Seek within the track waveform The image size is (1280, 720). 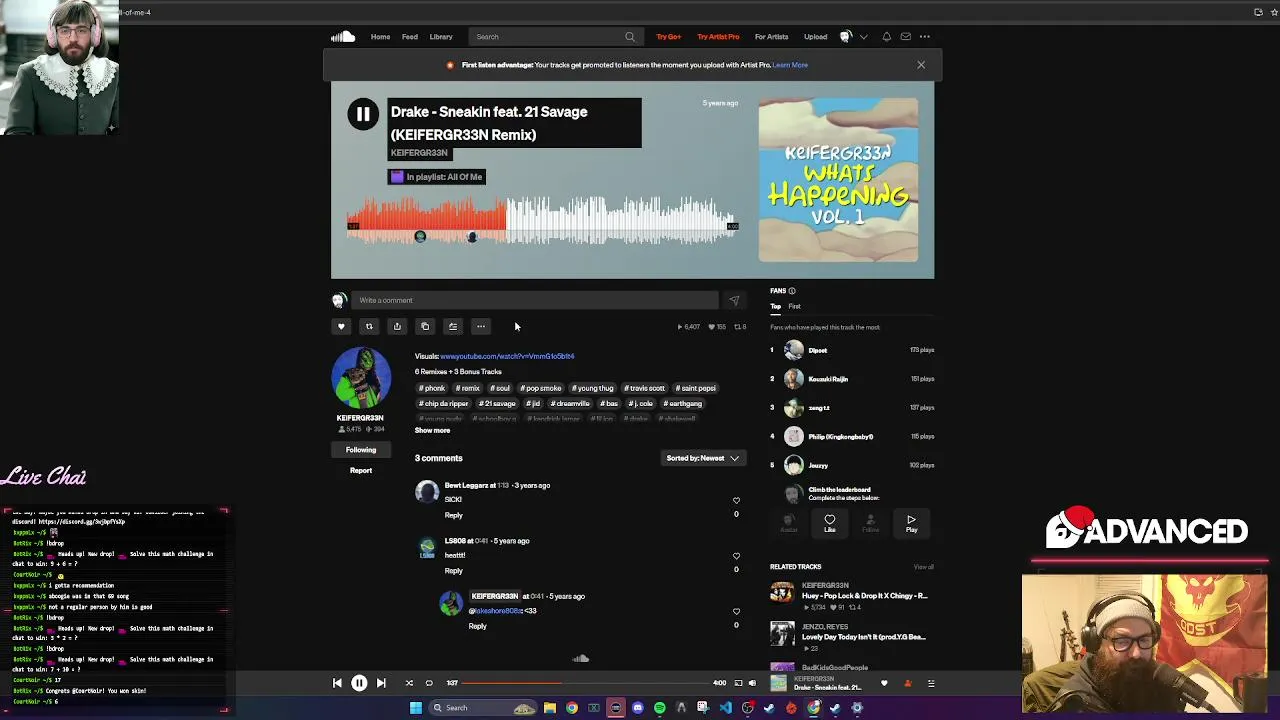point(541,220)
